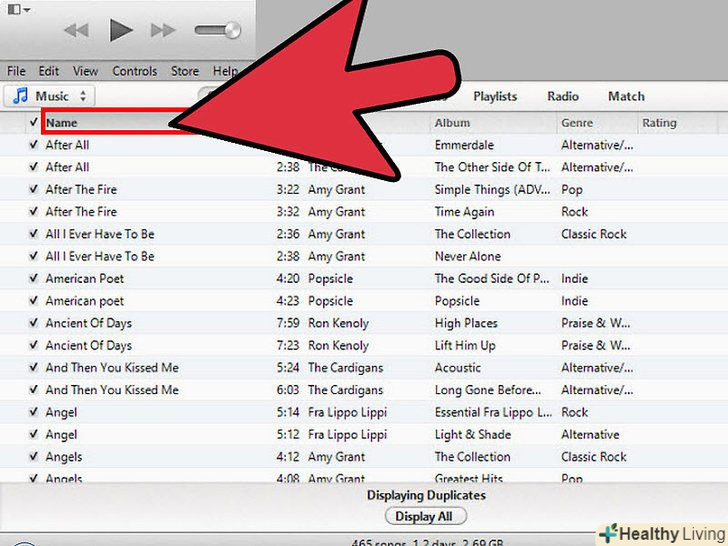Click artist Ron Kenoly on 7:59 row
728x546 pixels.
click(338, 324)
